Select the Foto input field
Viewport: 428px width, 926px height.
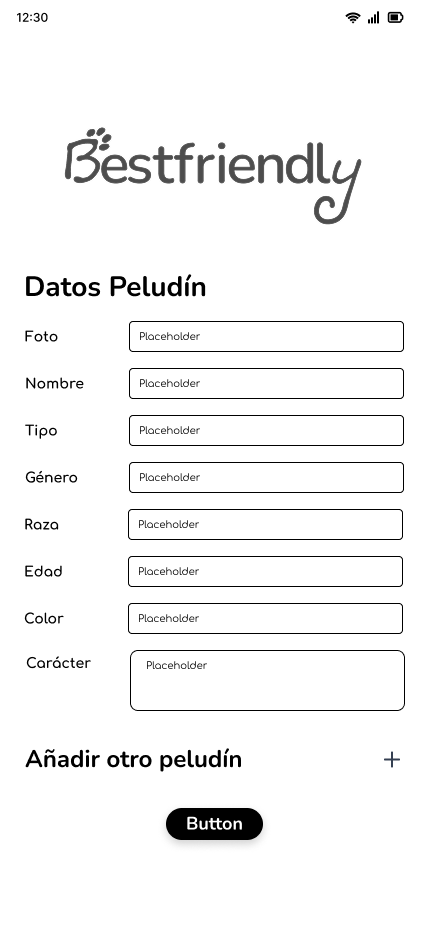266,337
